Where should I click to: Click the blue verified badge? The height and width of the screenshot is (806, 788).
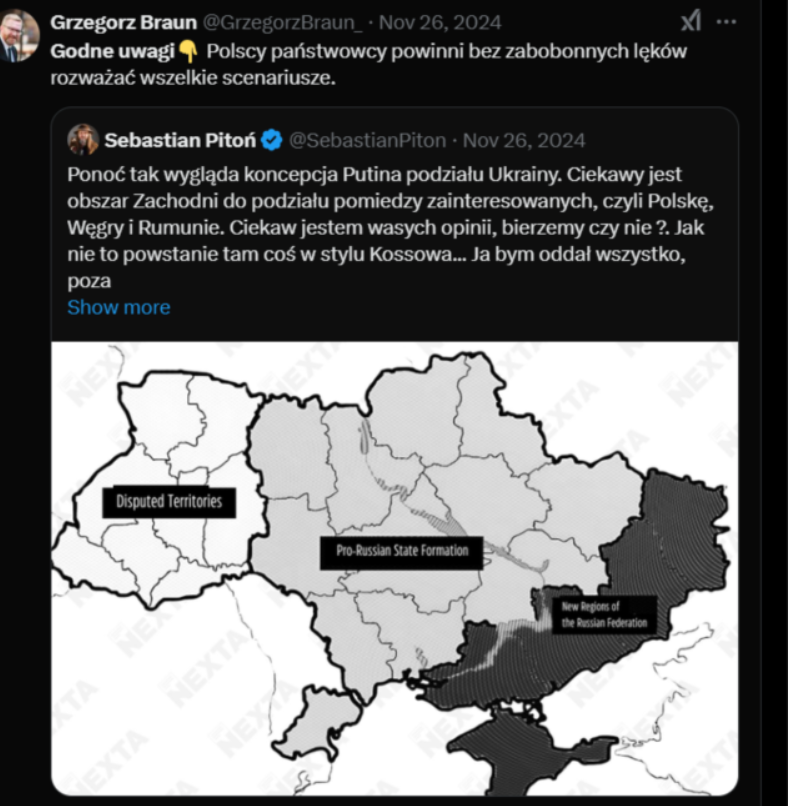272,140
